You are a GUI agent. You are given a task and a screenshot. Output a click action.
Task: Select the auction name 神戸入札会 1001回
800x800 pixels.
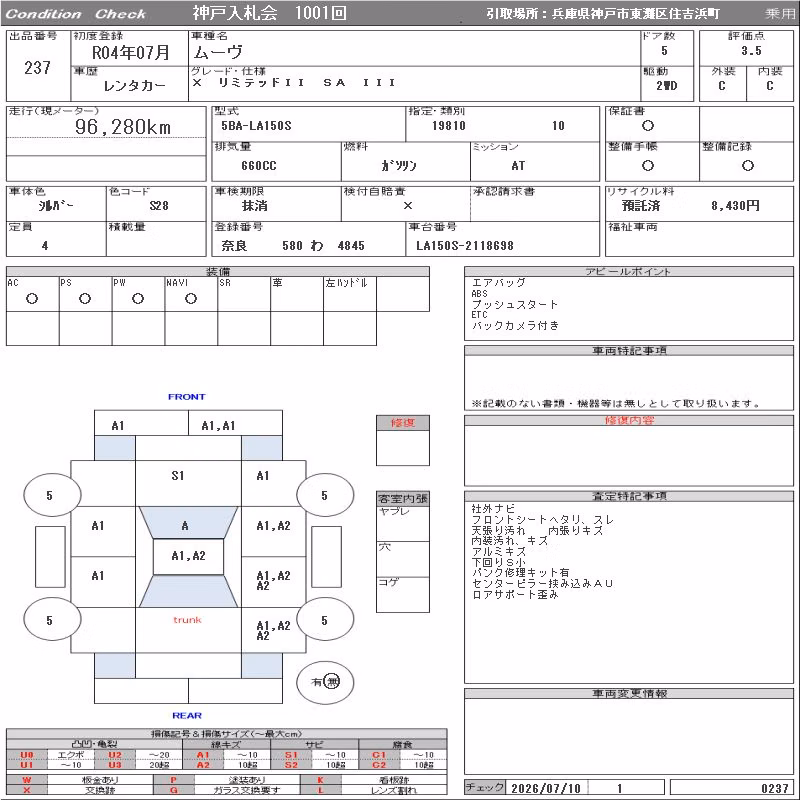269,13
